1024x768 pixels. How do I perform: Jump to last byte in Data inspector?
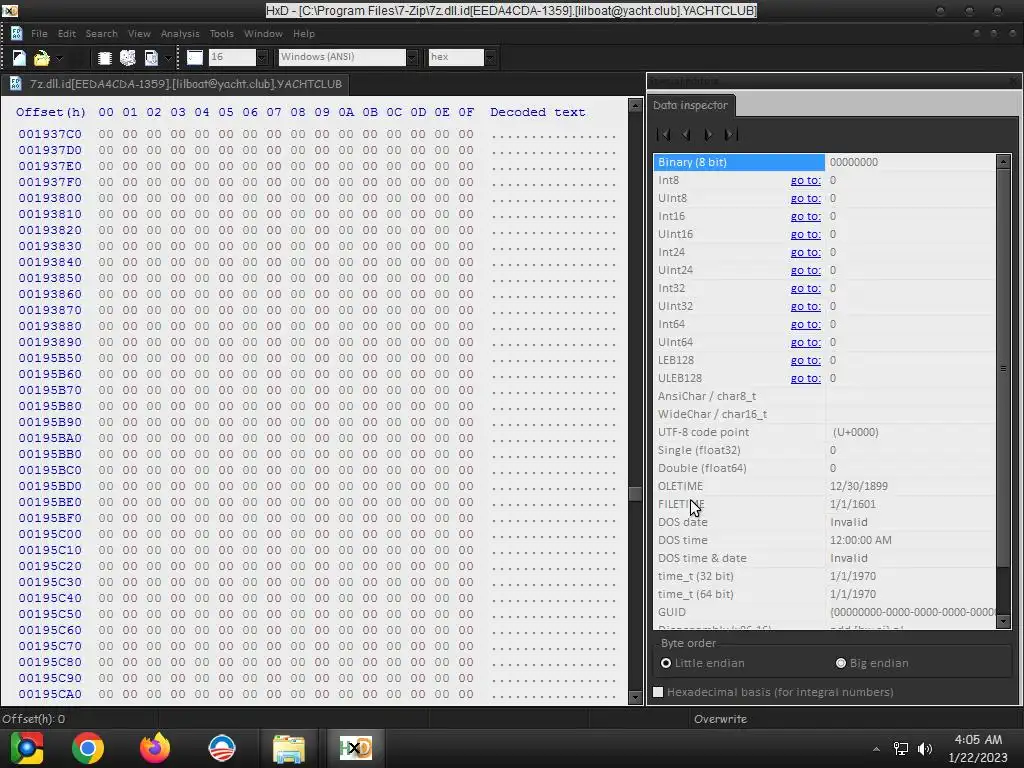731,135
